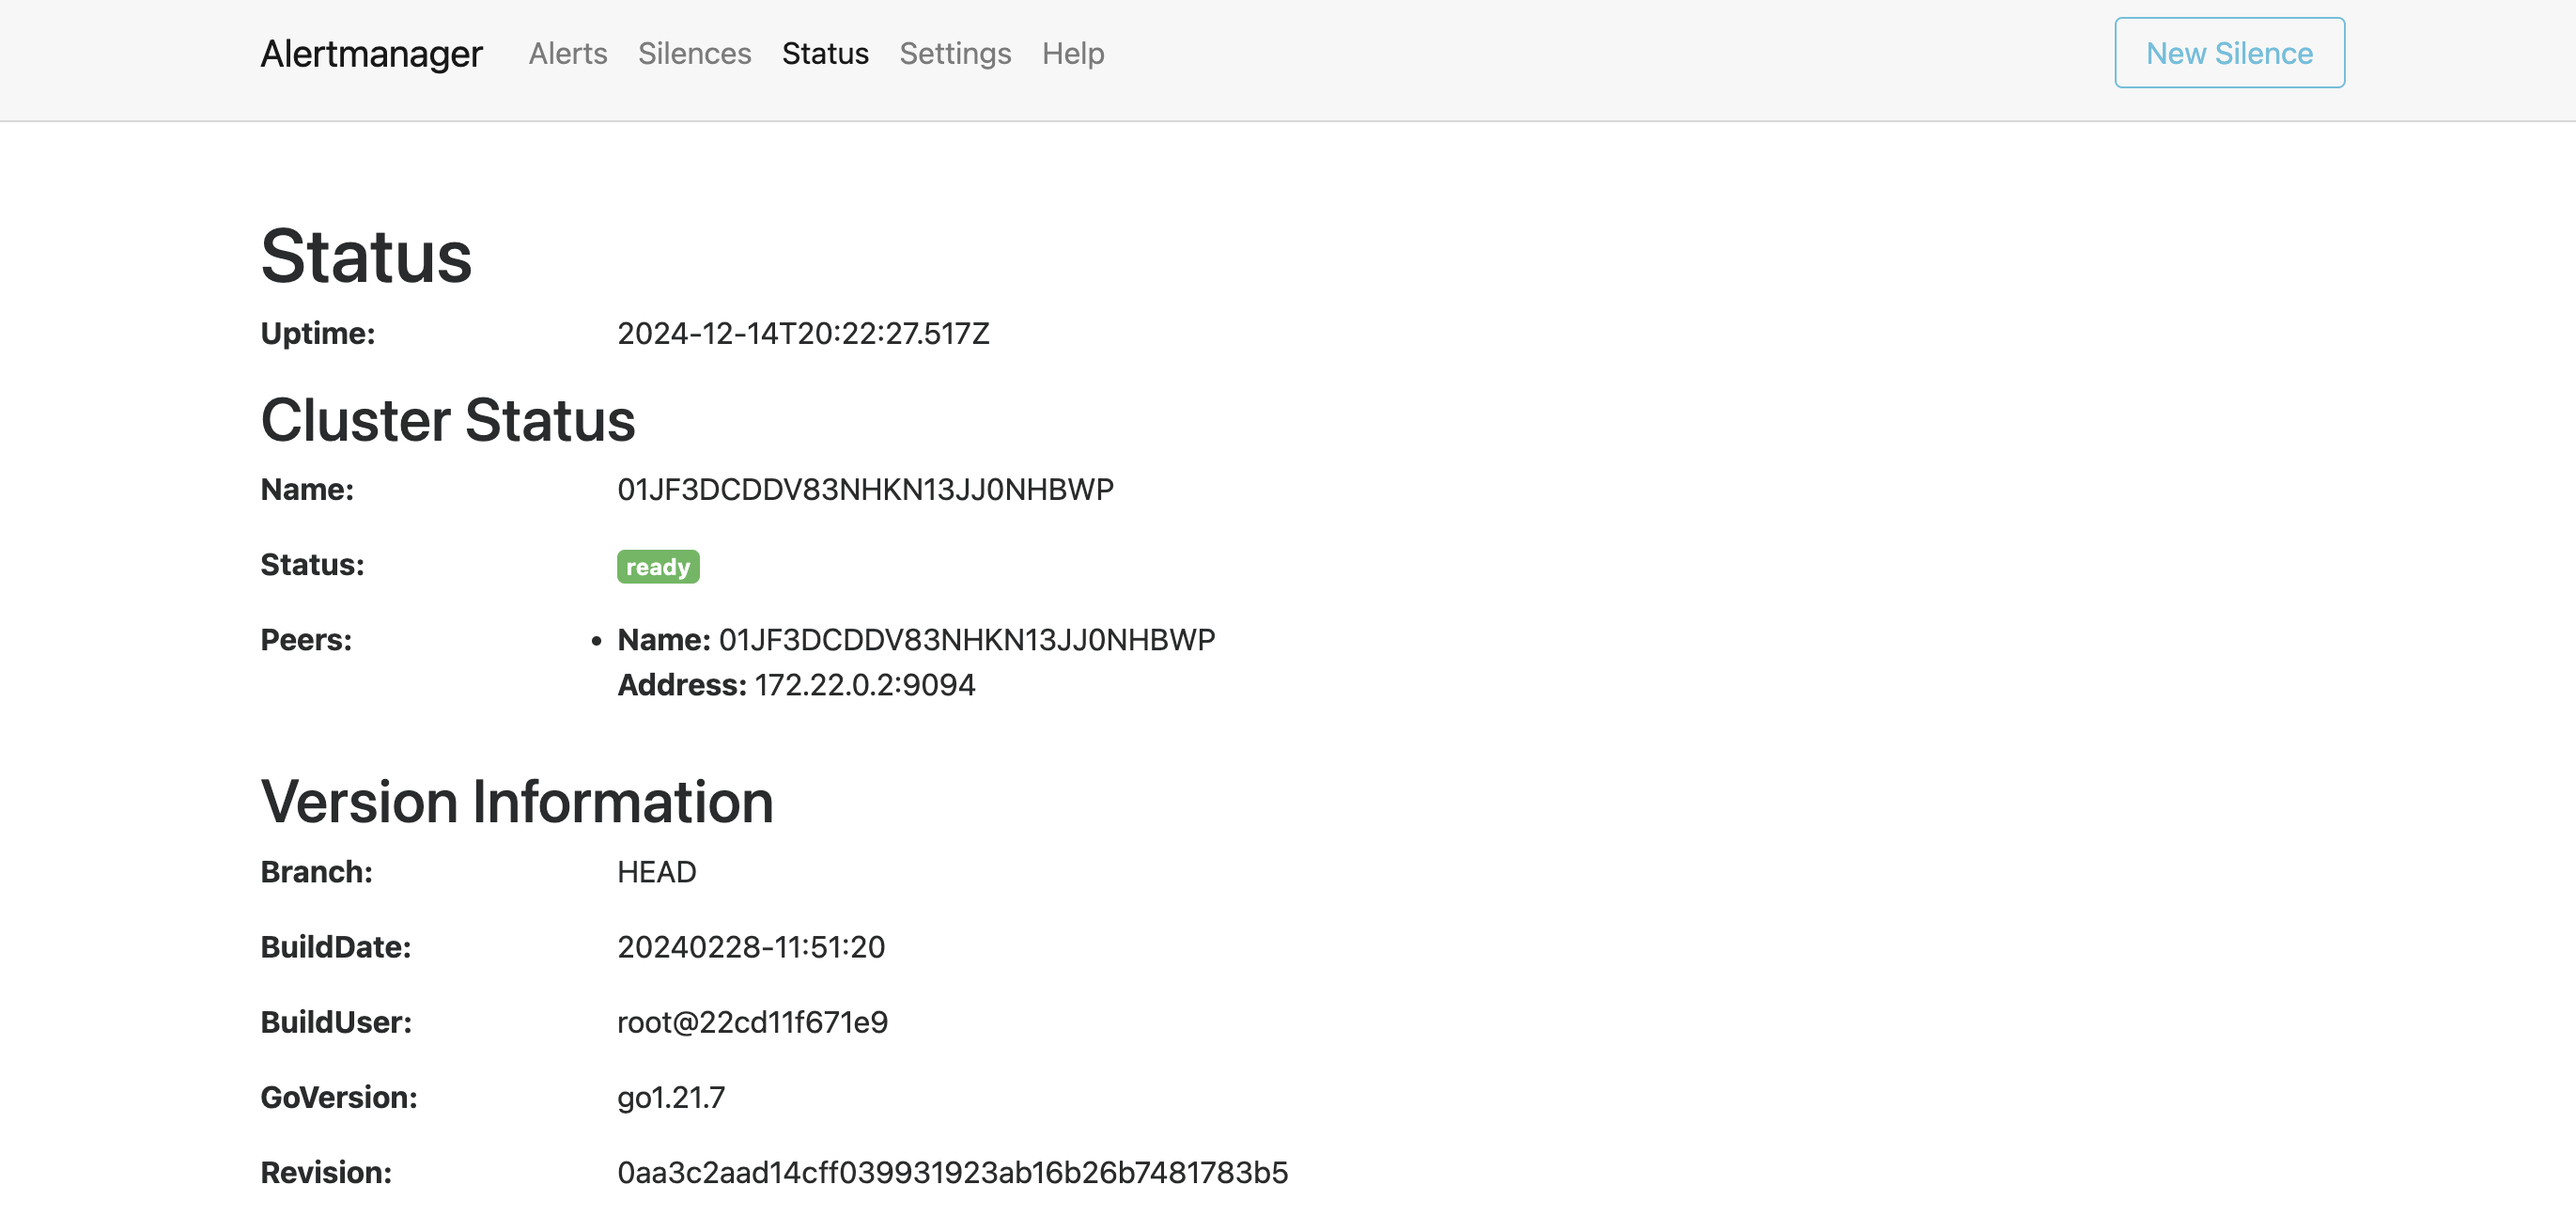Click the green ready status badge
This screenshot has height=1216, width=2576.
pyautogui.click(x=658, y=567)
